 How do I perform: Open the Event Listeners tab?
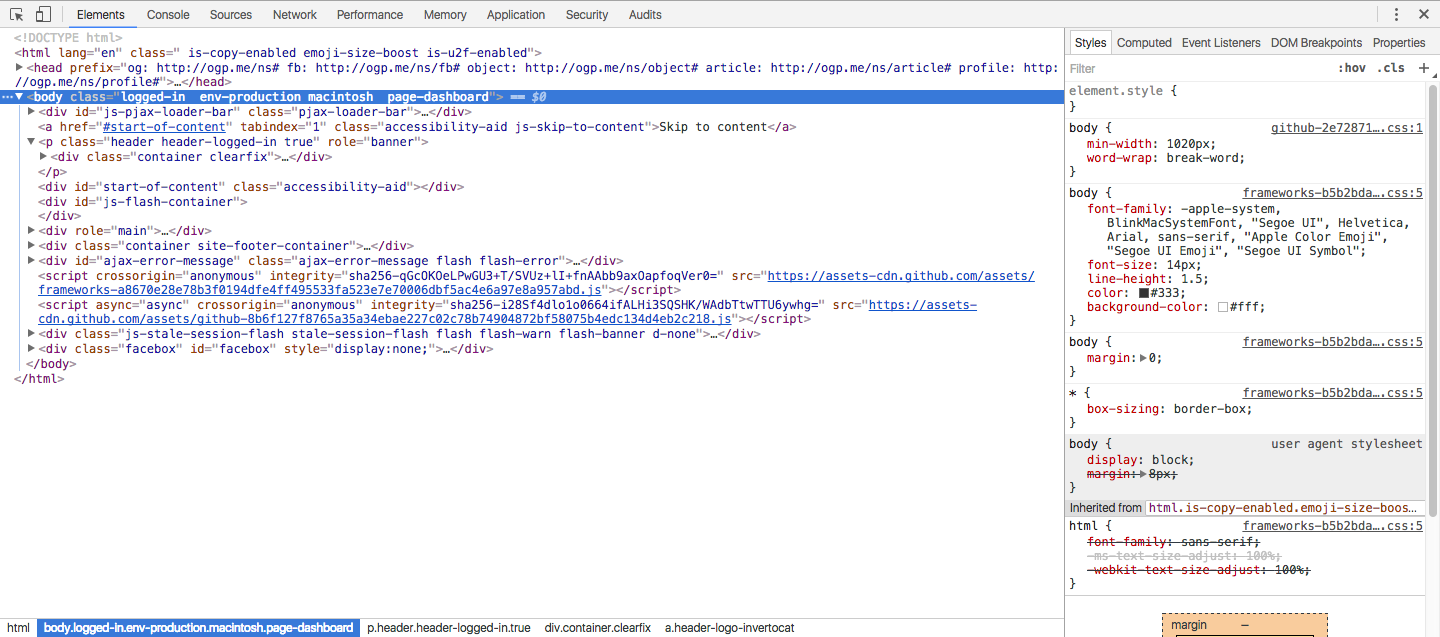pyautogui.click(x=1221, y=43)
